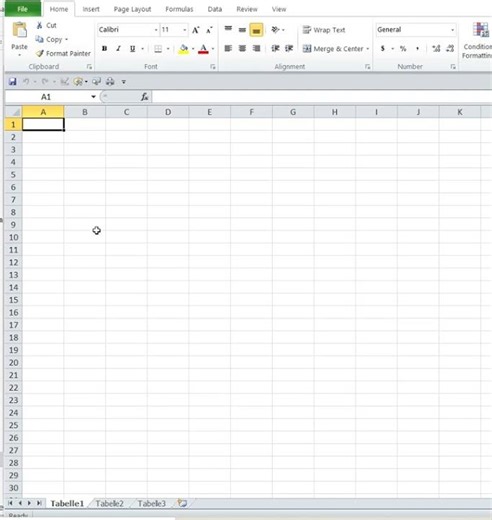This screenshot has height=520, width=492.
Task: Expand the General number format dropdown
Action: pyautogui.click(x=452, y=30)
